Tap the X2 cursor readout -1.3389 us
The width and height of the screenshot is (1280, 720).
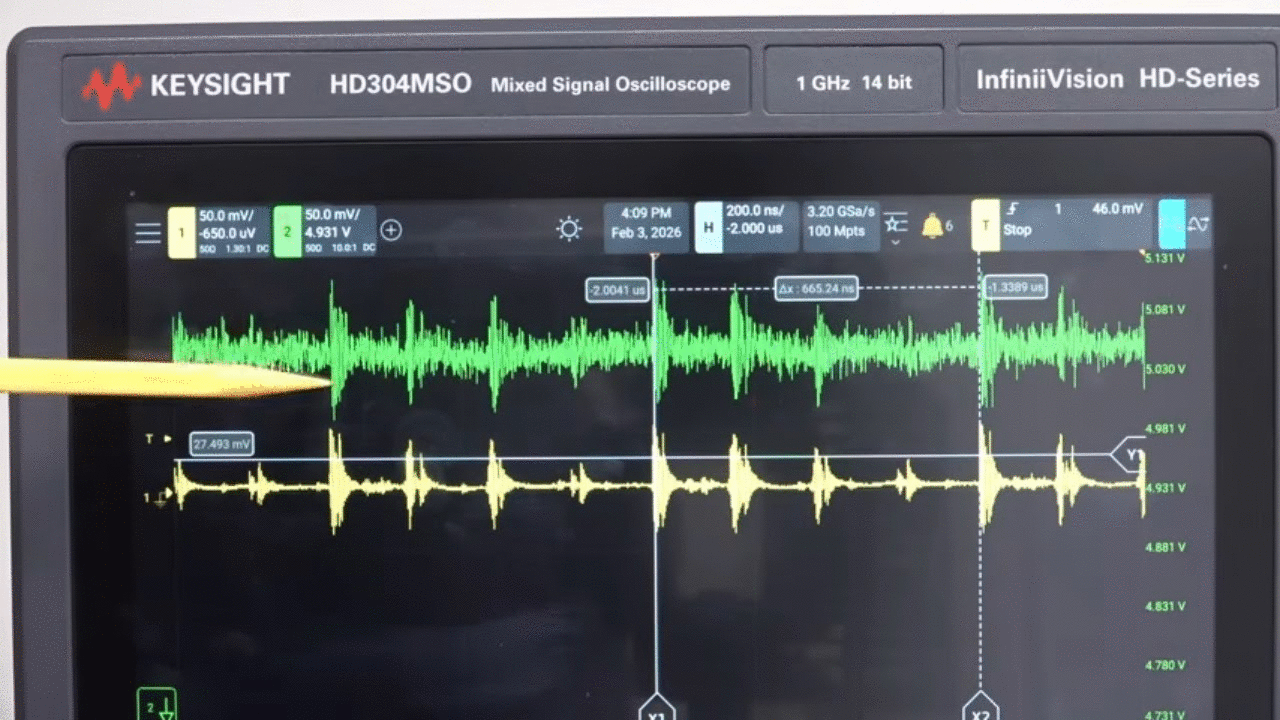coord(1015,288)
